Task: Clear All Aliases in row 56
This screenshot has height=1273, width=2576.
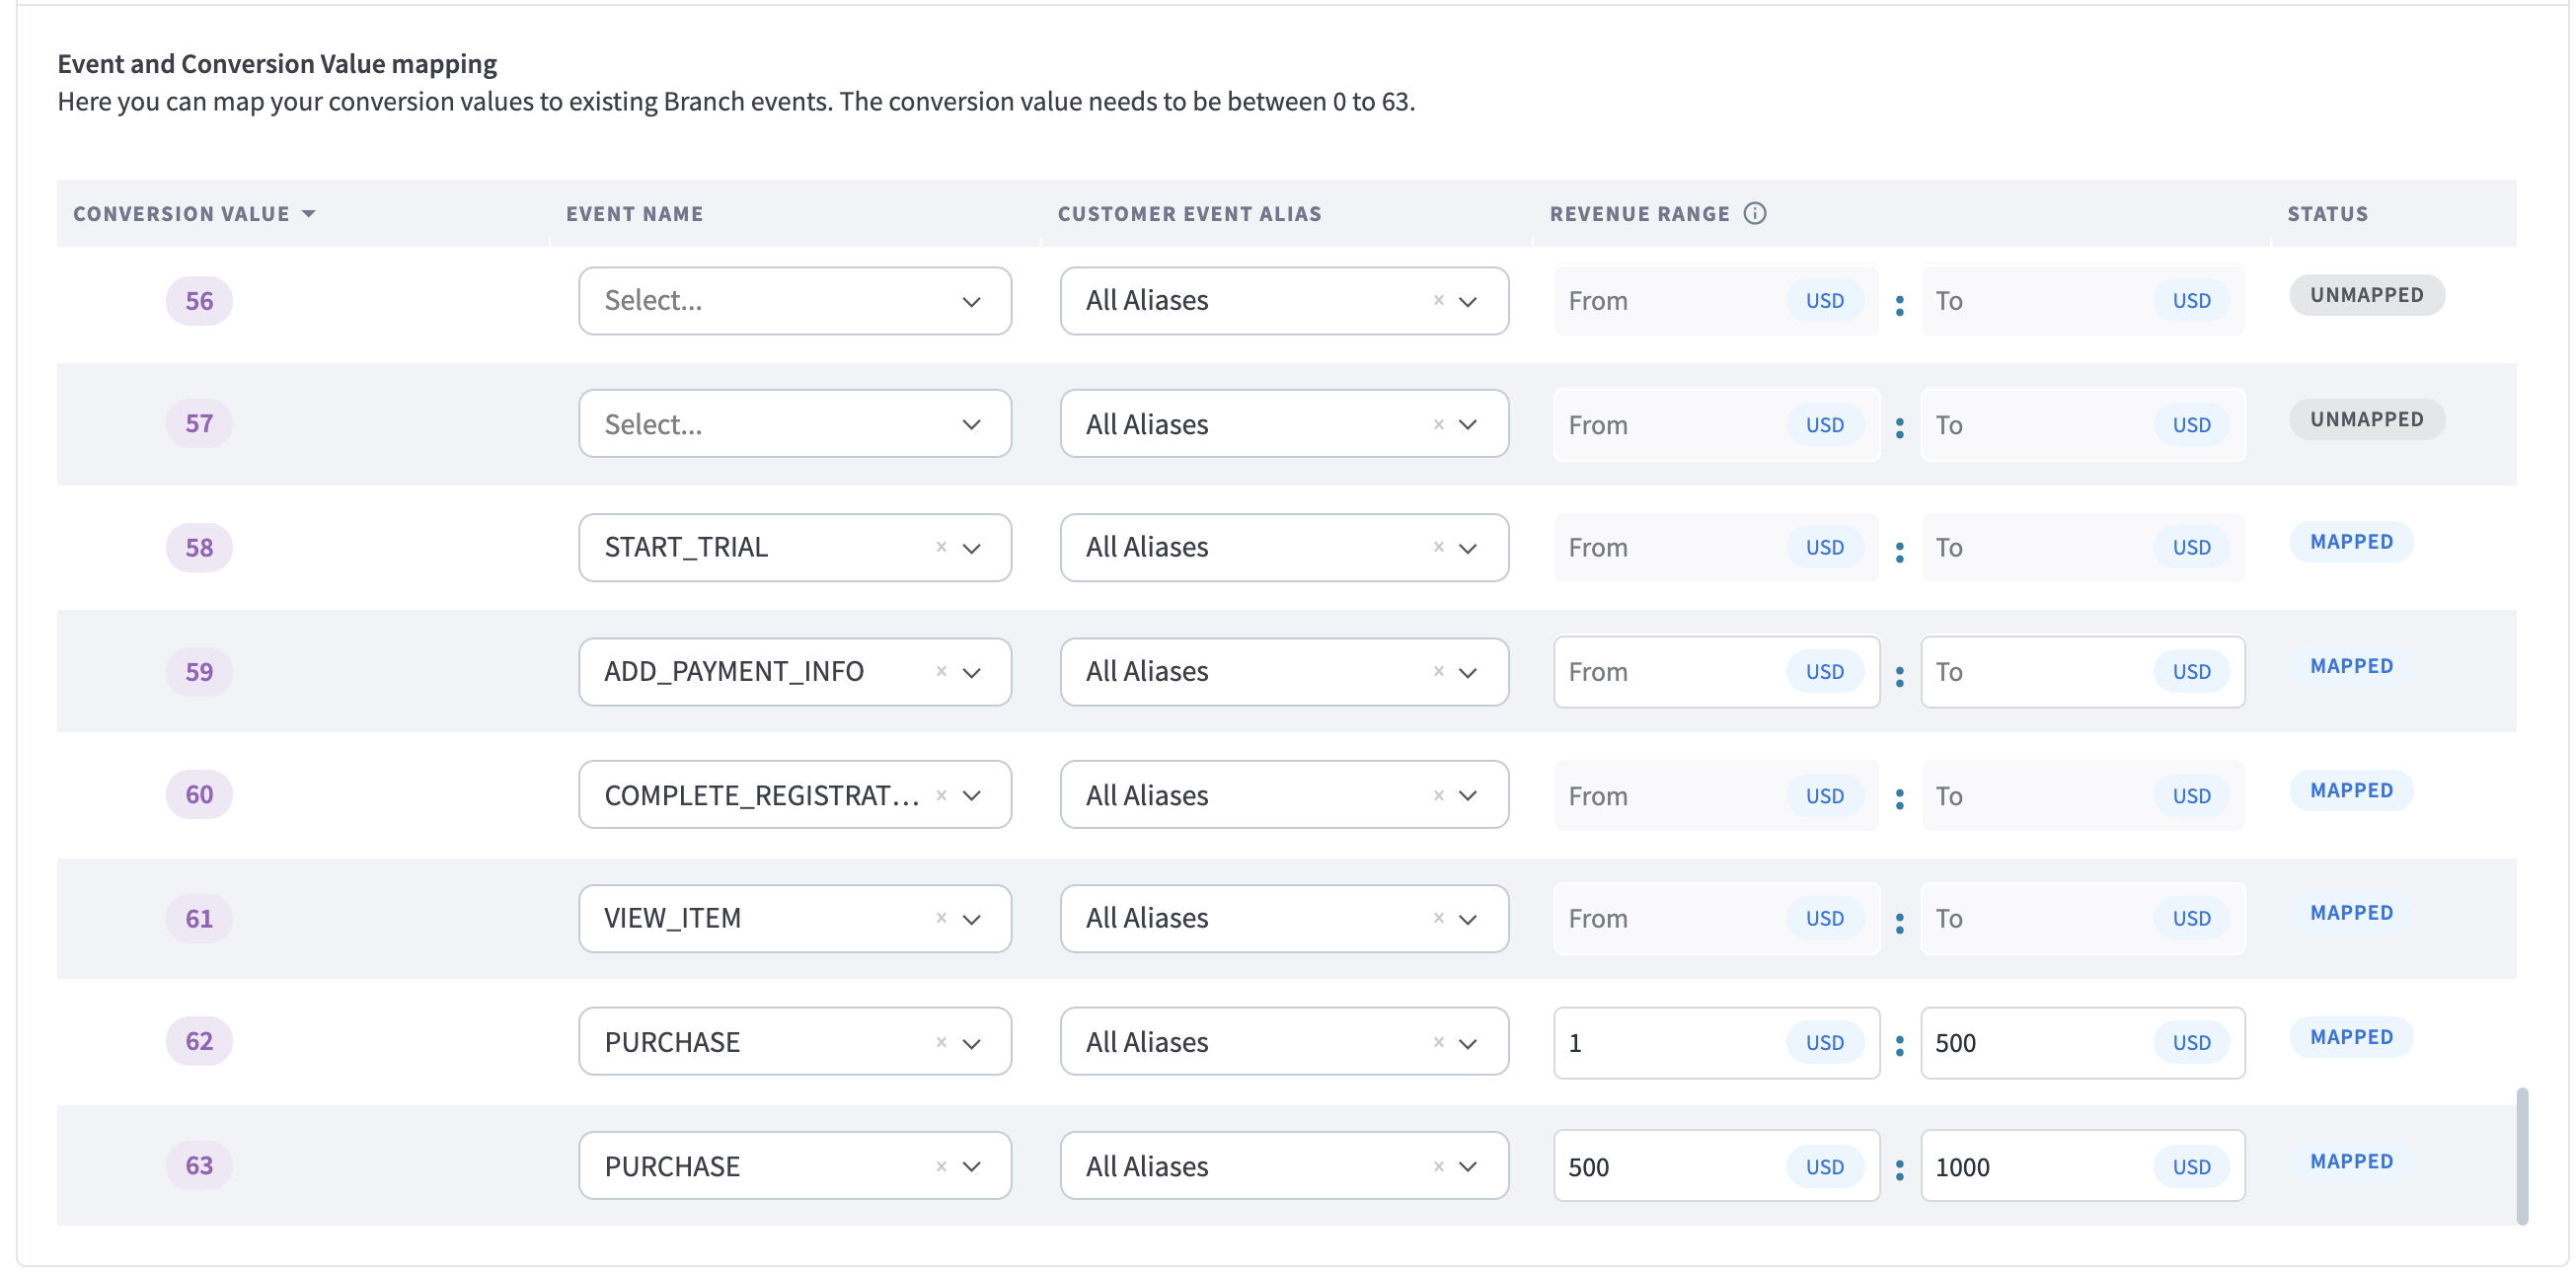Action: pyautogui.click(x=1438, y=300)
